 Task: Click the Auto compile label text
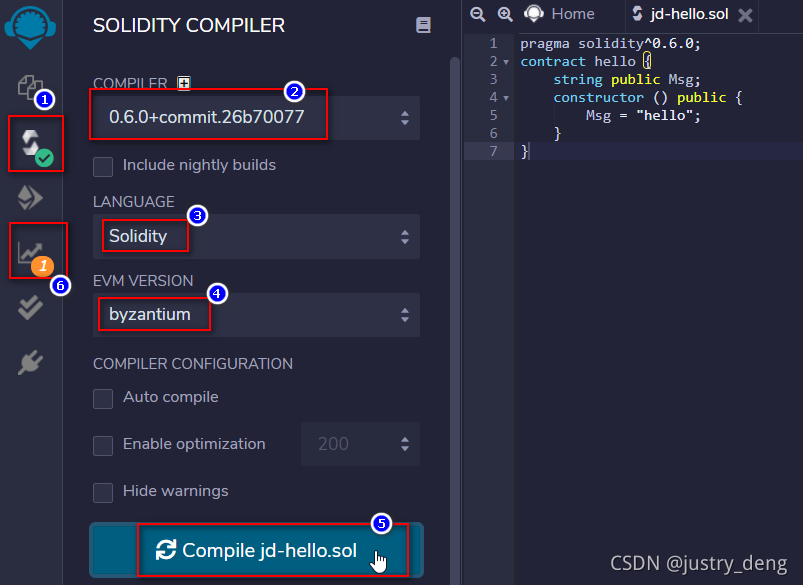[171, 397]
